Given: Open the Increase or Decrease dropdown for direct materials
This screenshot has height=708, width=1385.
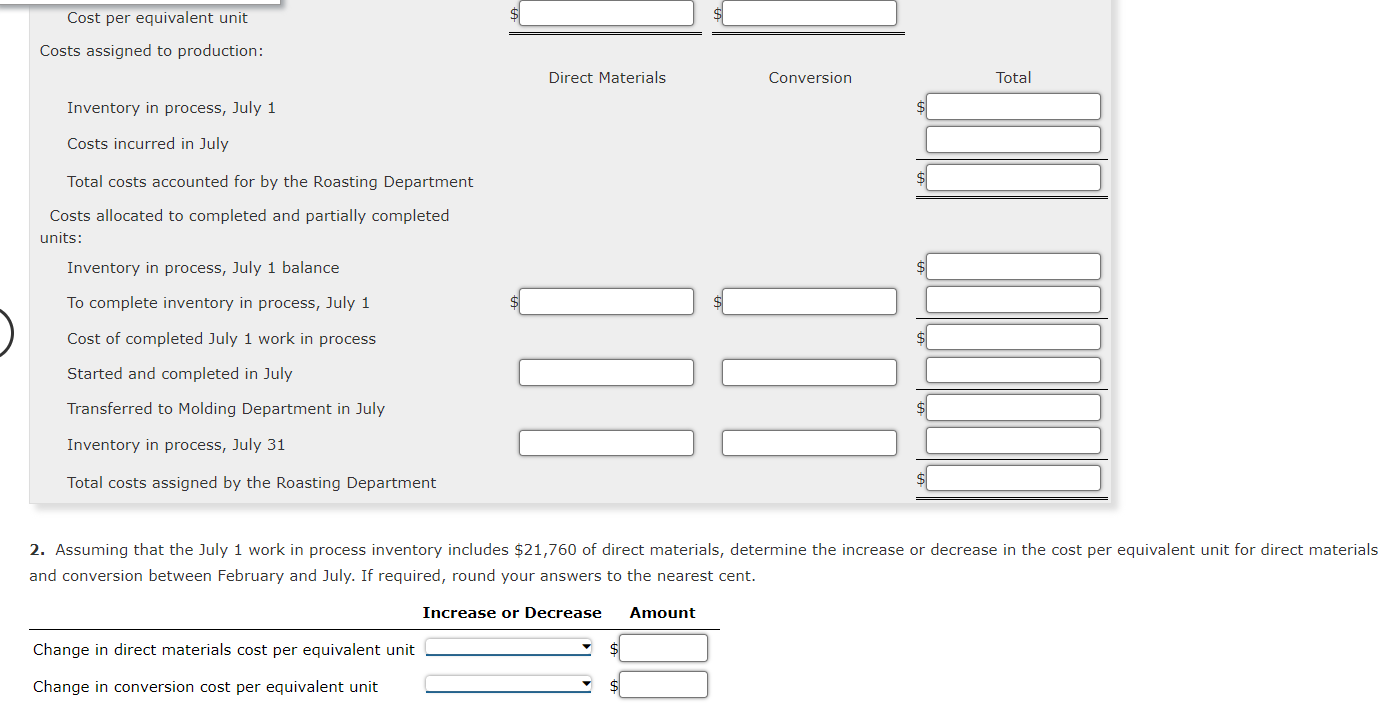Looking at the screenshot, I should click(x=508, y=646).
